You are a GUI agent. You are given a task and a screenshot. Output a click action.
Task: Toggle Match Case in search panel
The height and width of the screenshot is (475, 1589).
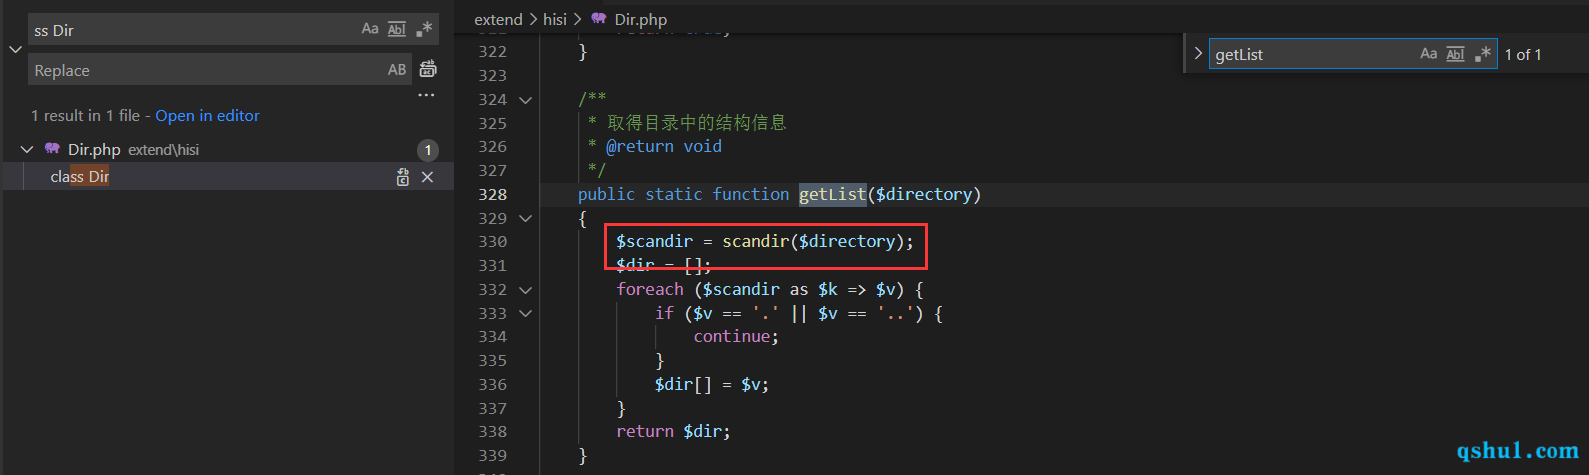(x=370, y=29)
